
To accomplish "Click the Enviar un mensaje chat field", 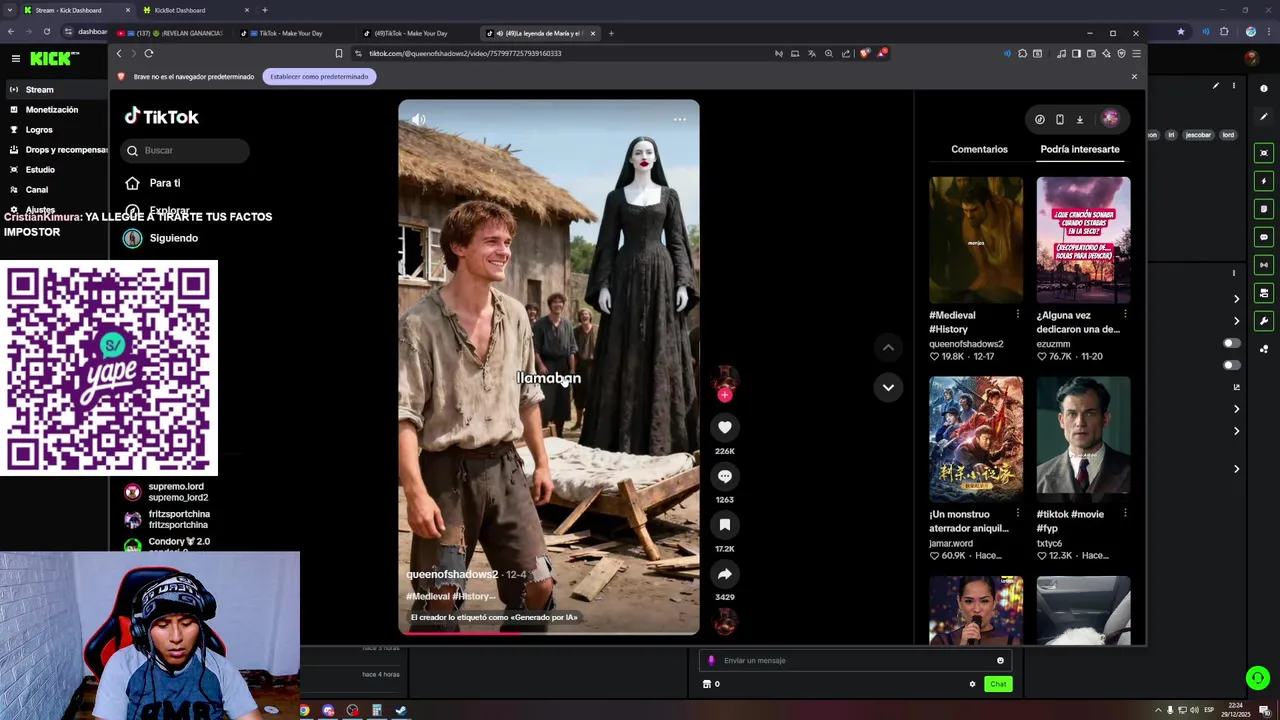I will click(x=855, y=660).
